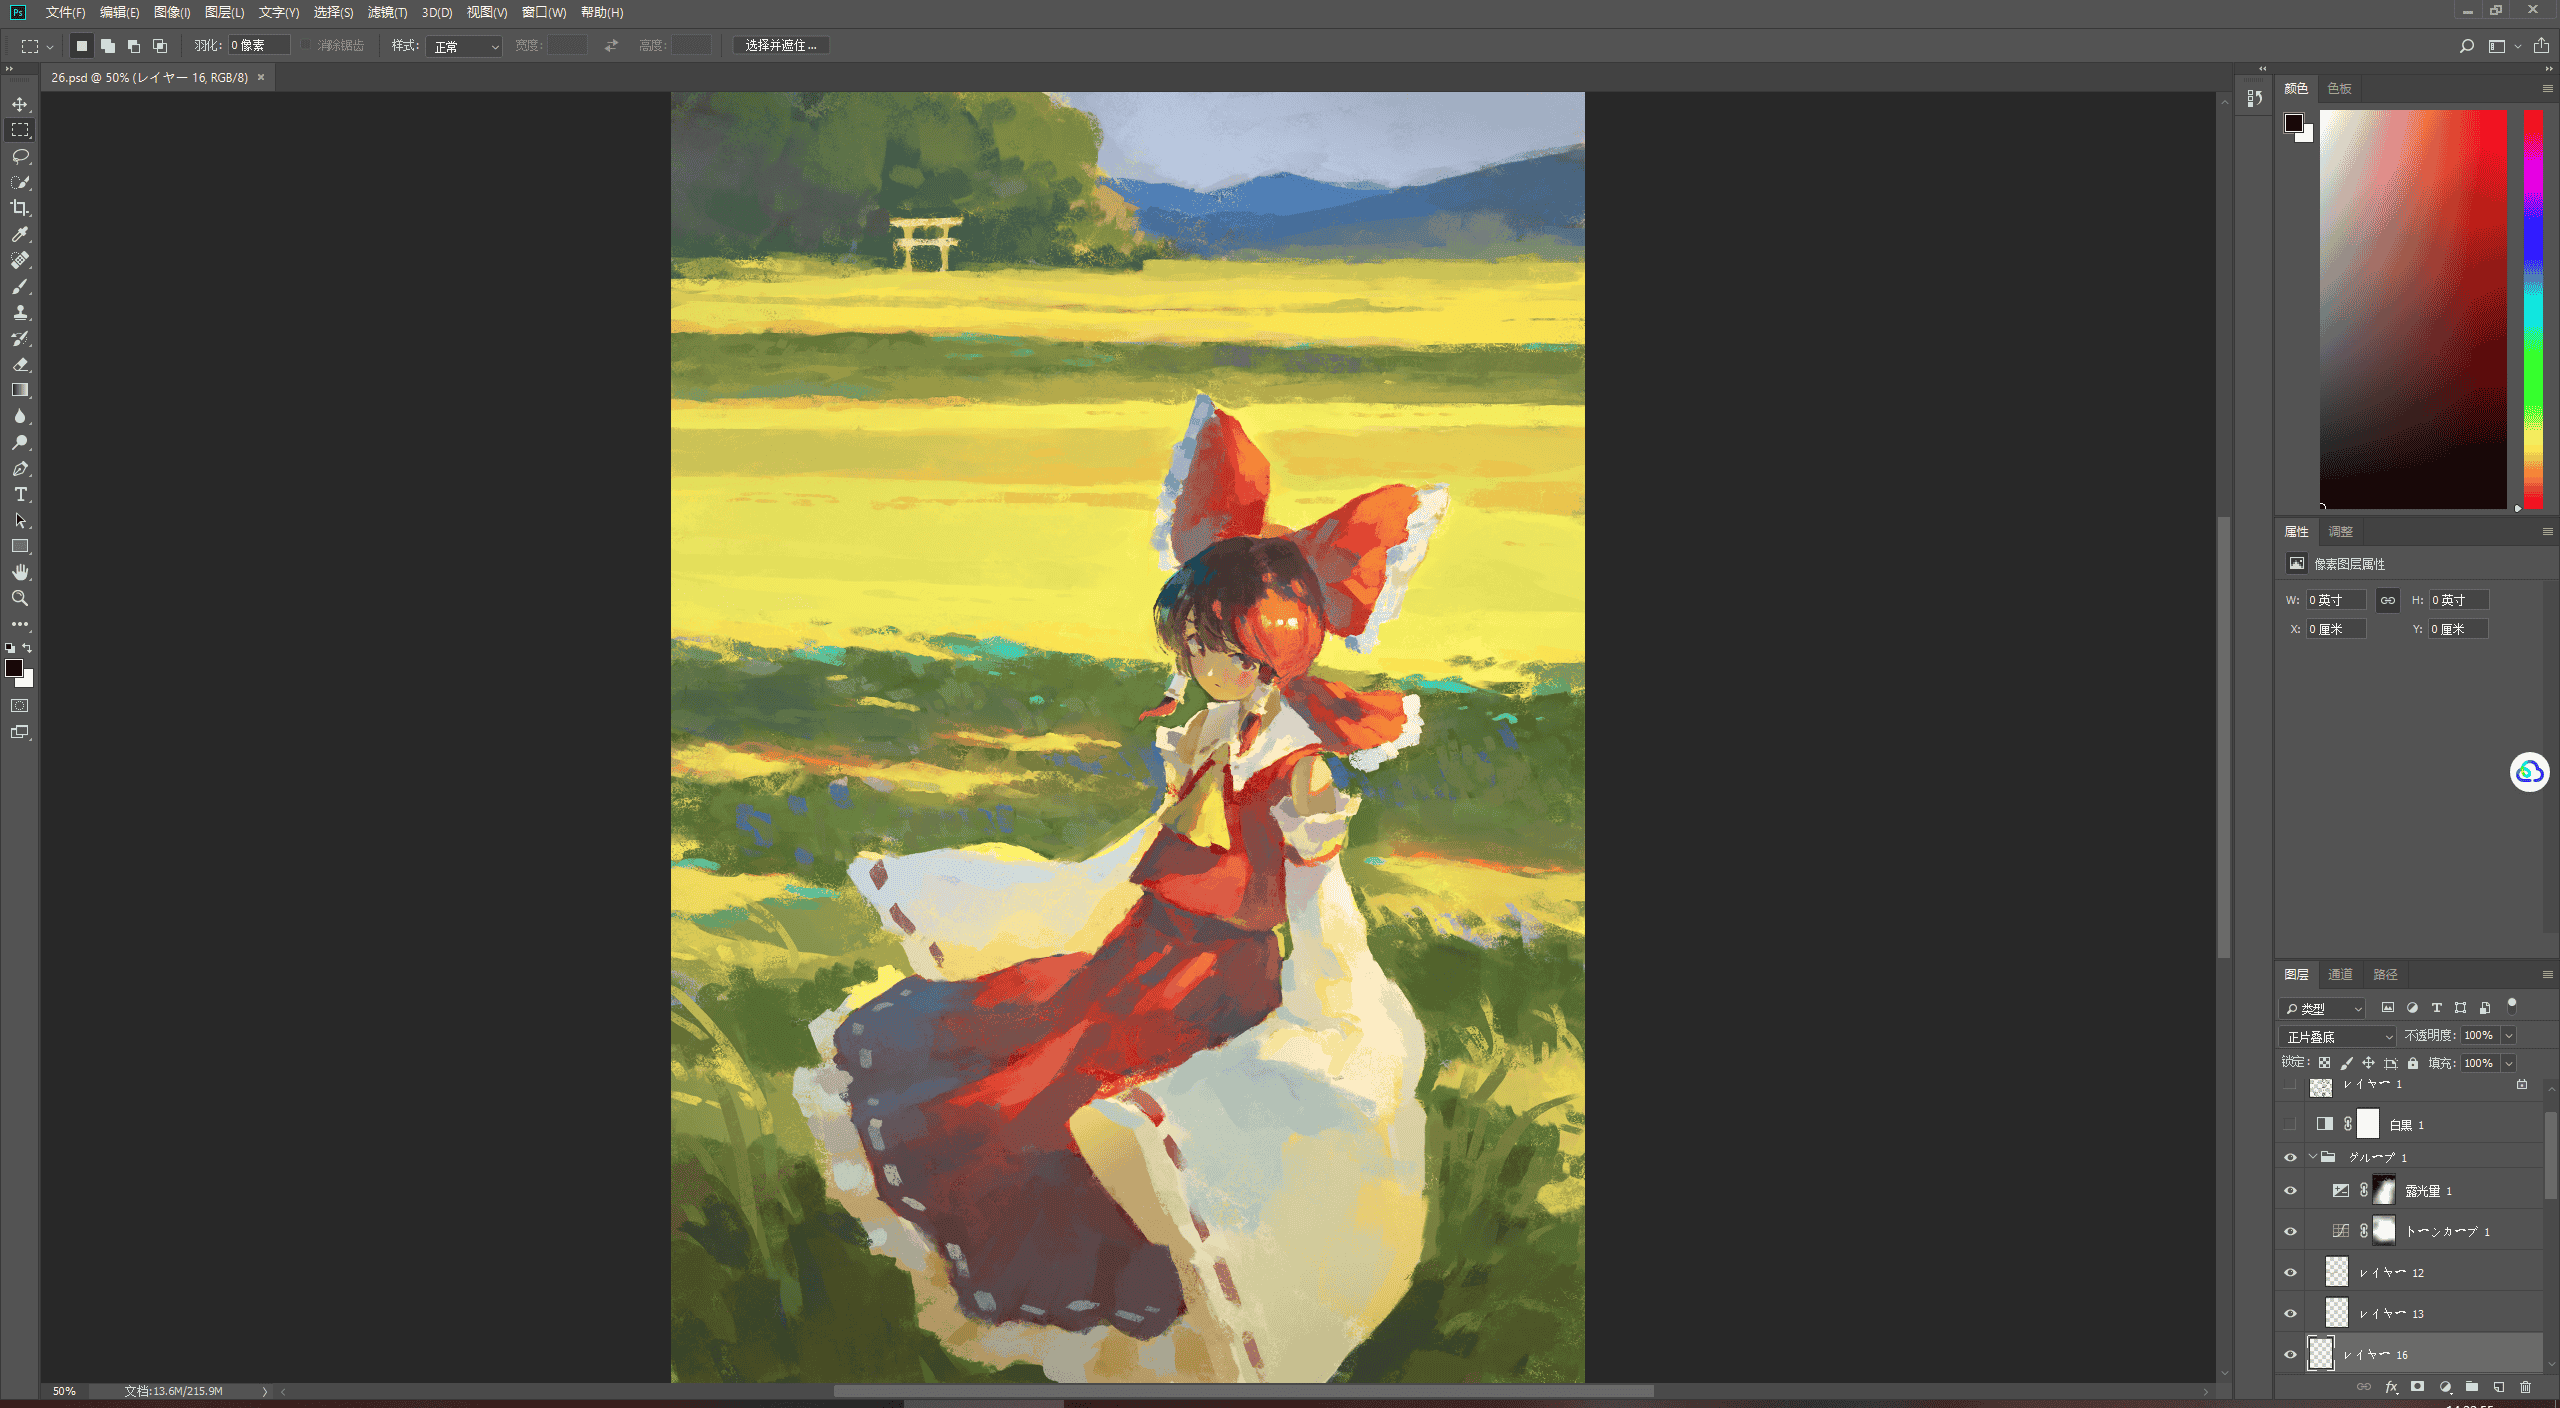This screenshot has height=1408, width=2560.
Task: Select the Clone Stamp tool
Action: coord(20,312)
